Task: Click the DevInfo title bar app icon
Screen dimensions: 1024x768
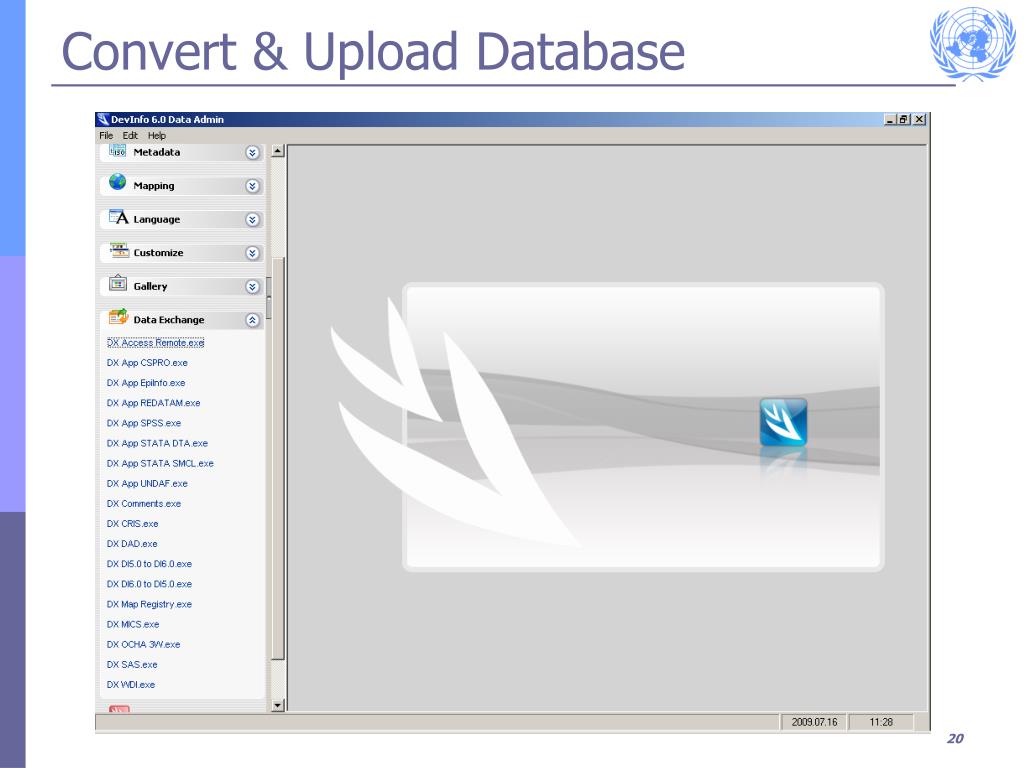Action: pyautogui.click(x=103, y=119)
